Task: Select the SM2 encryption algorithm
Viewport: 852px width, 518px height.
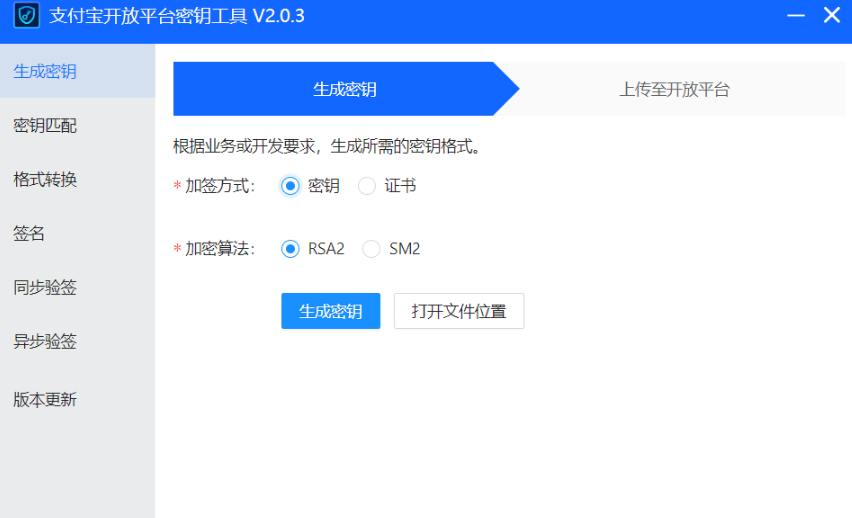Action: pos(371,249)
